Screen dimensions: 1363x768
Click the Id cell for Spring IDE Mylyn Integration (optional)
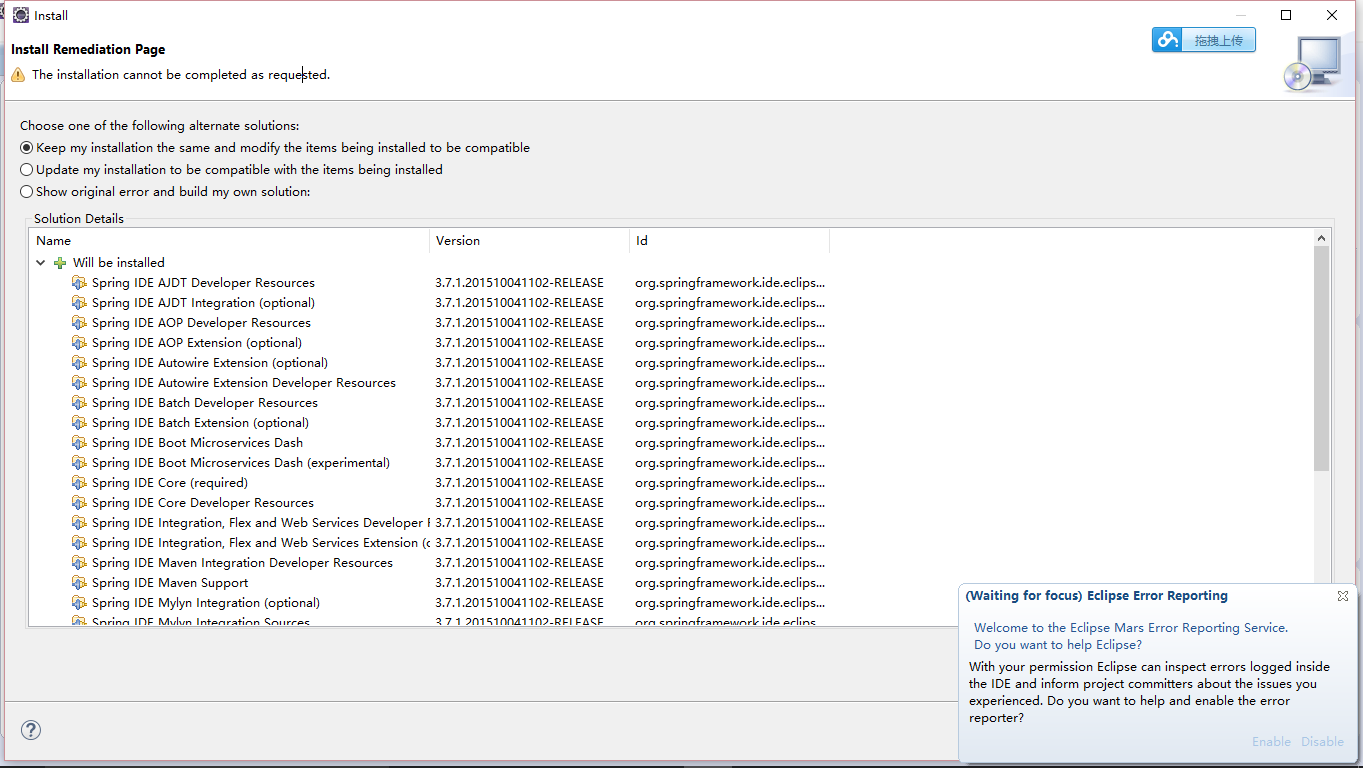[x=730, y=603]
